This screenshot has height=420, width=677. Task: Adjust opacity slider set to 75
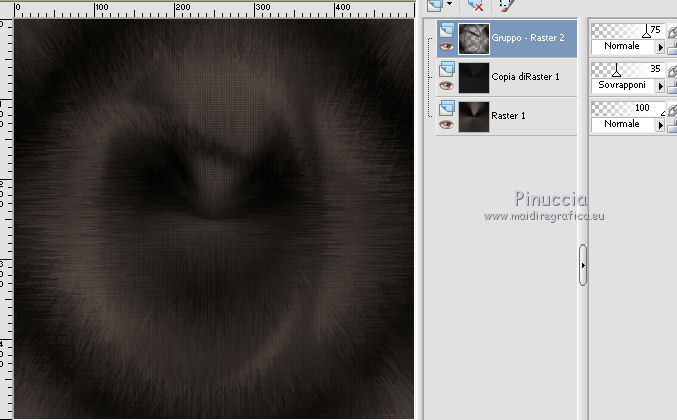pos(628,31)
